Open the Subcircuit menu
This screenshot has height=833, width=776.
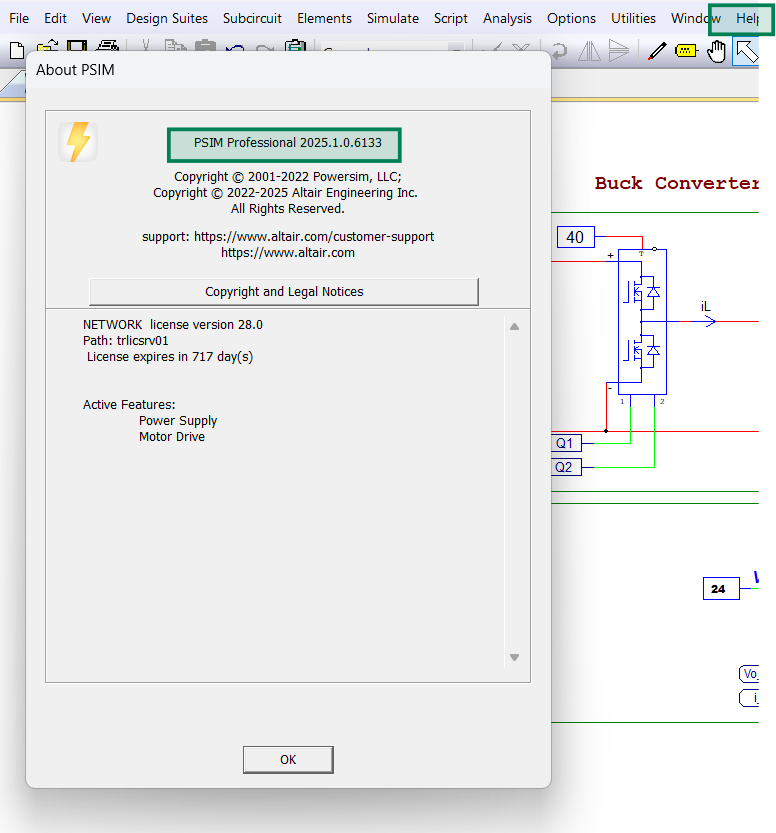(252, 19)
